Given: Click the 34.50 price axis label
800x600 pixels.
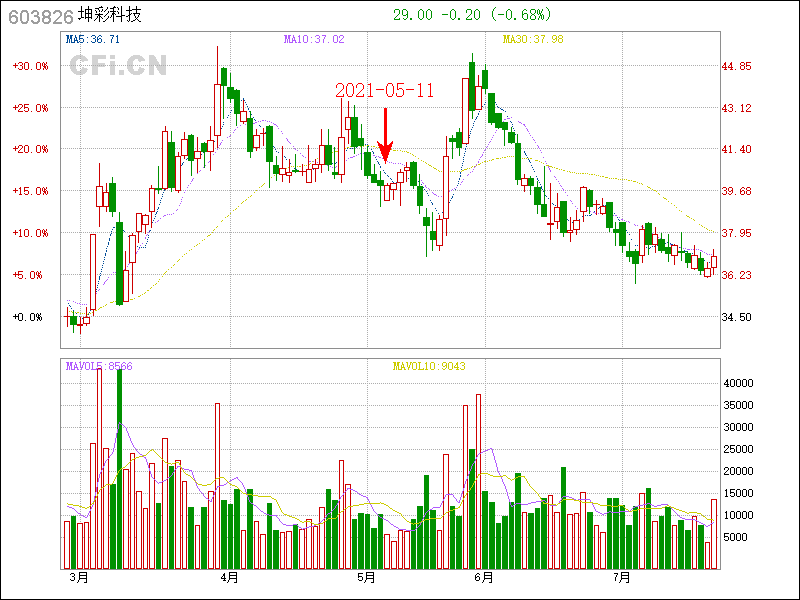Looking at the screenshot, I should 737,317.
